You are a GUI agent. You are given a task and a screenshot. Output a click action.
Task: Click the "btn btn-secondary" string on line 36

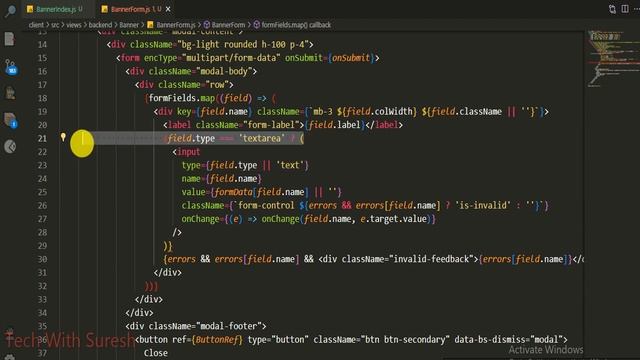point(404,340)
